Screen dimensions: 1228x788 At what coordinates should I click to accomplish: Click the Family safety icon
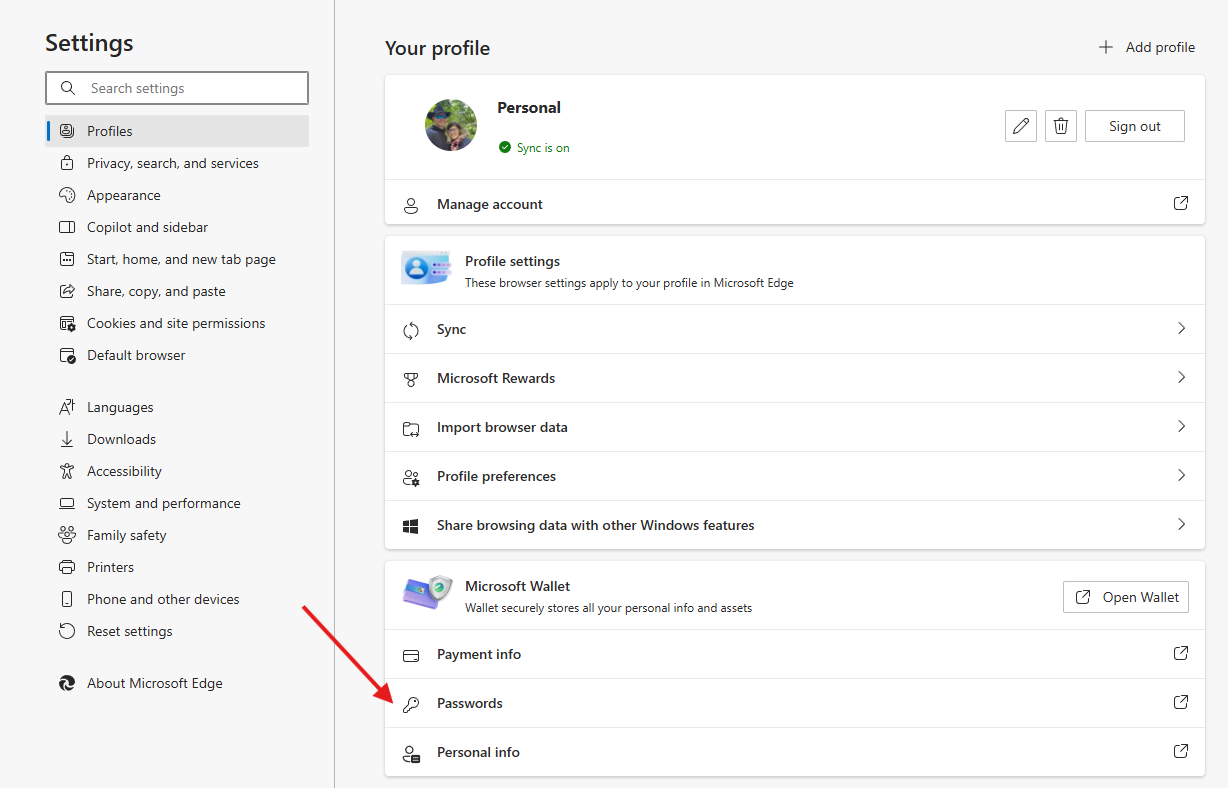(67, 535)
